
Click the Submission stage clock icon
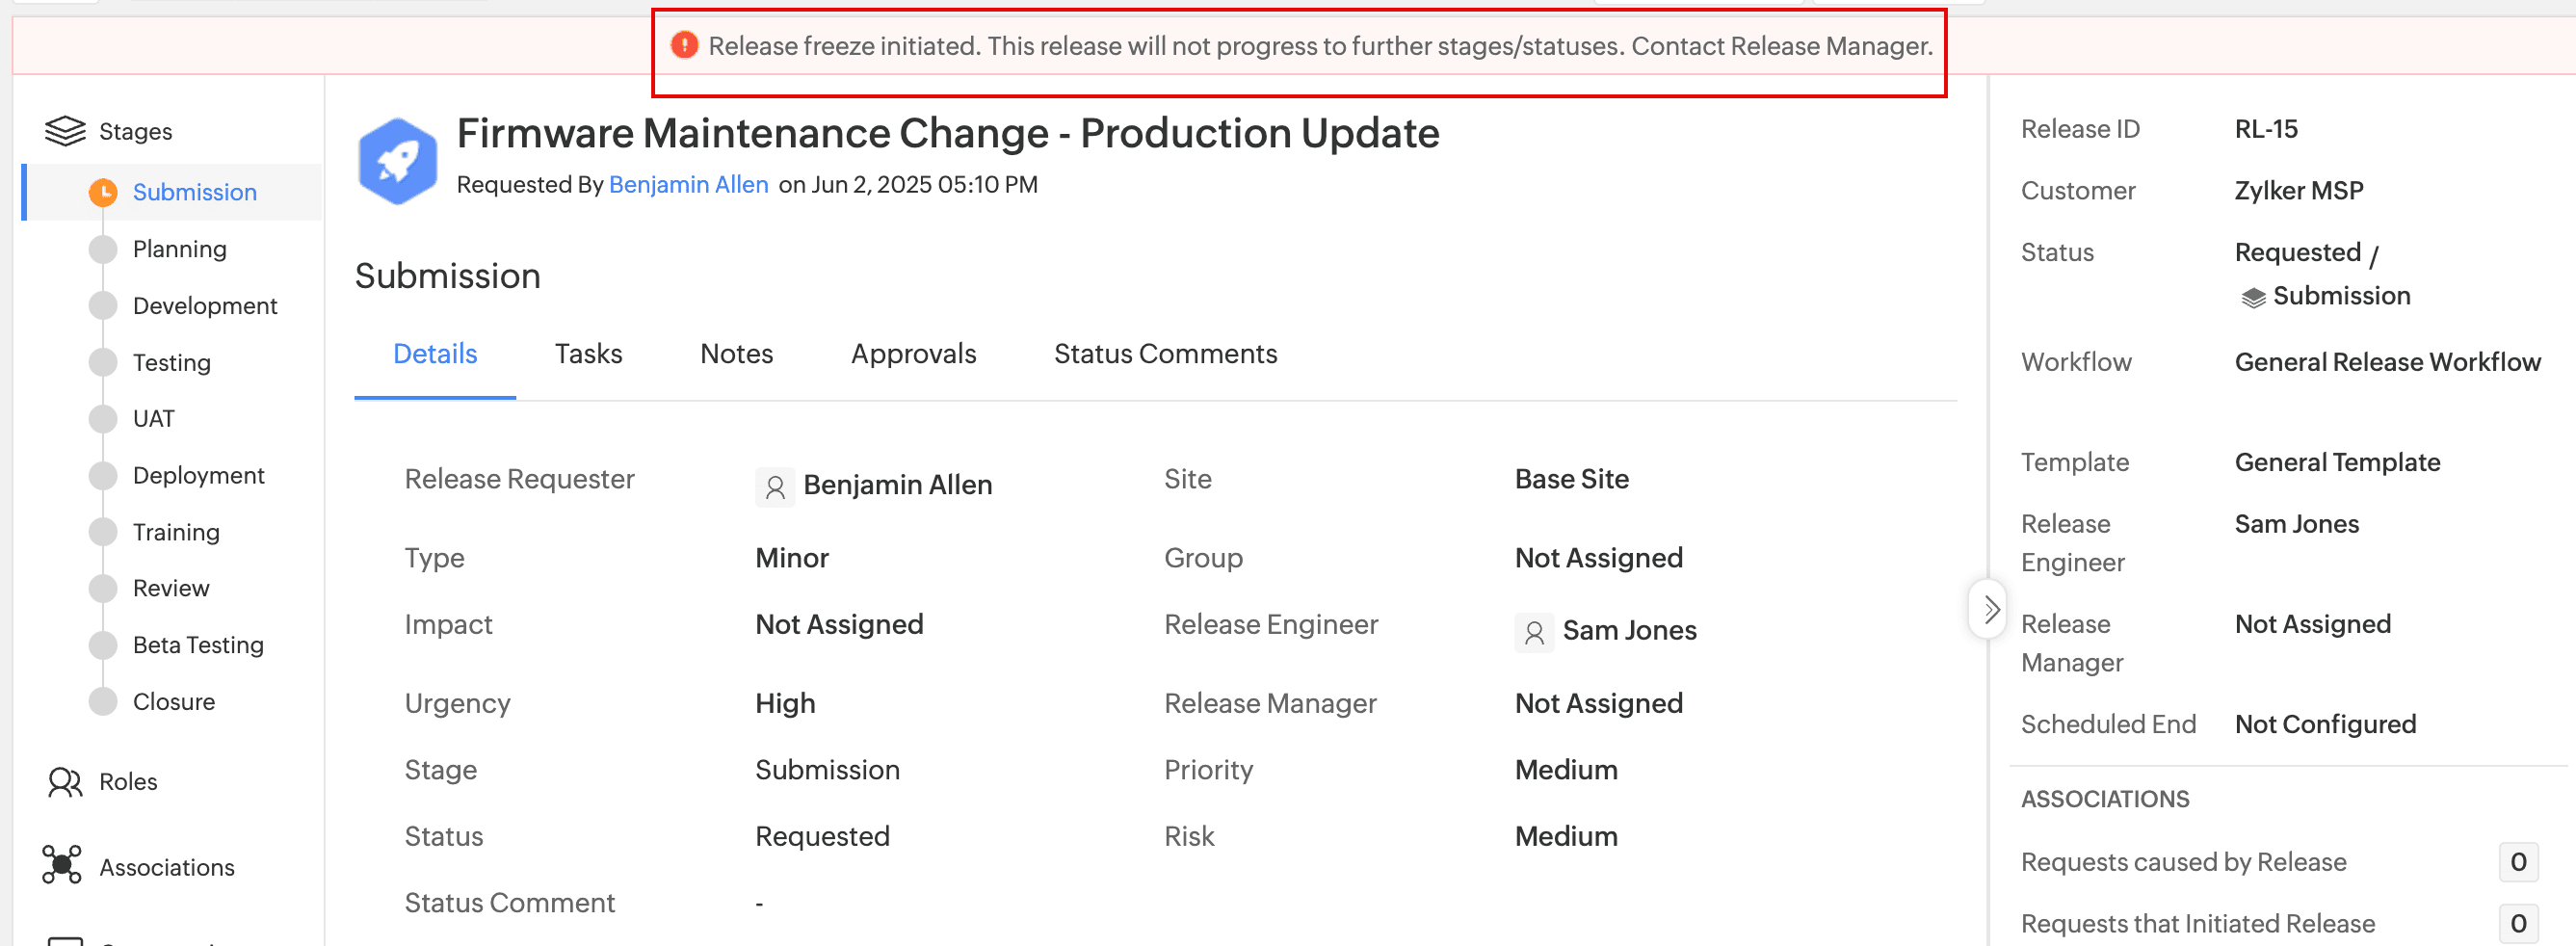(103, 192)
